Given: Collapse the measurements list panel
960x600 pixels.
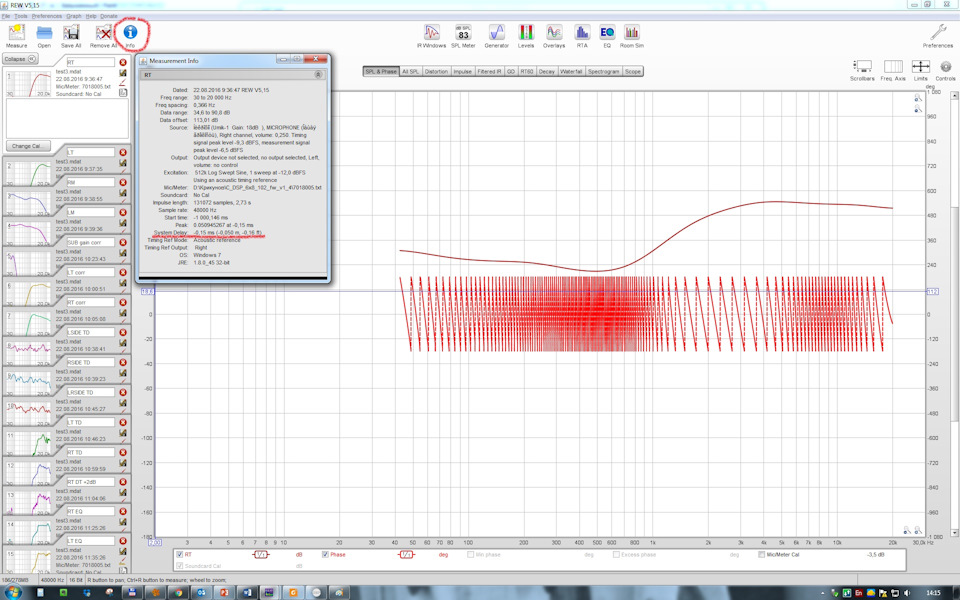Looking at the screenshot, I should point(20,59).
